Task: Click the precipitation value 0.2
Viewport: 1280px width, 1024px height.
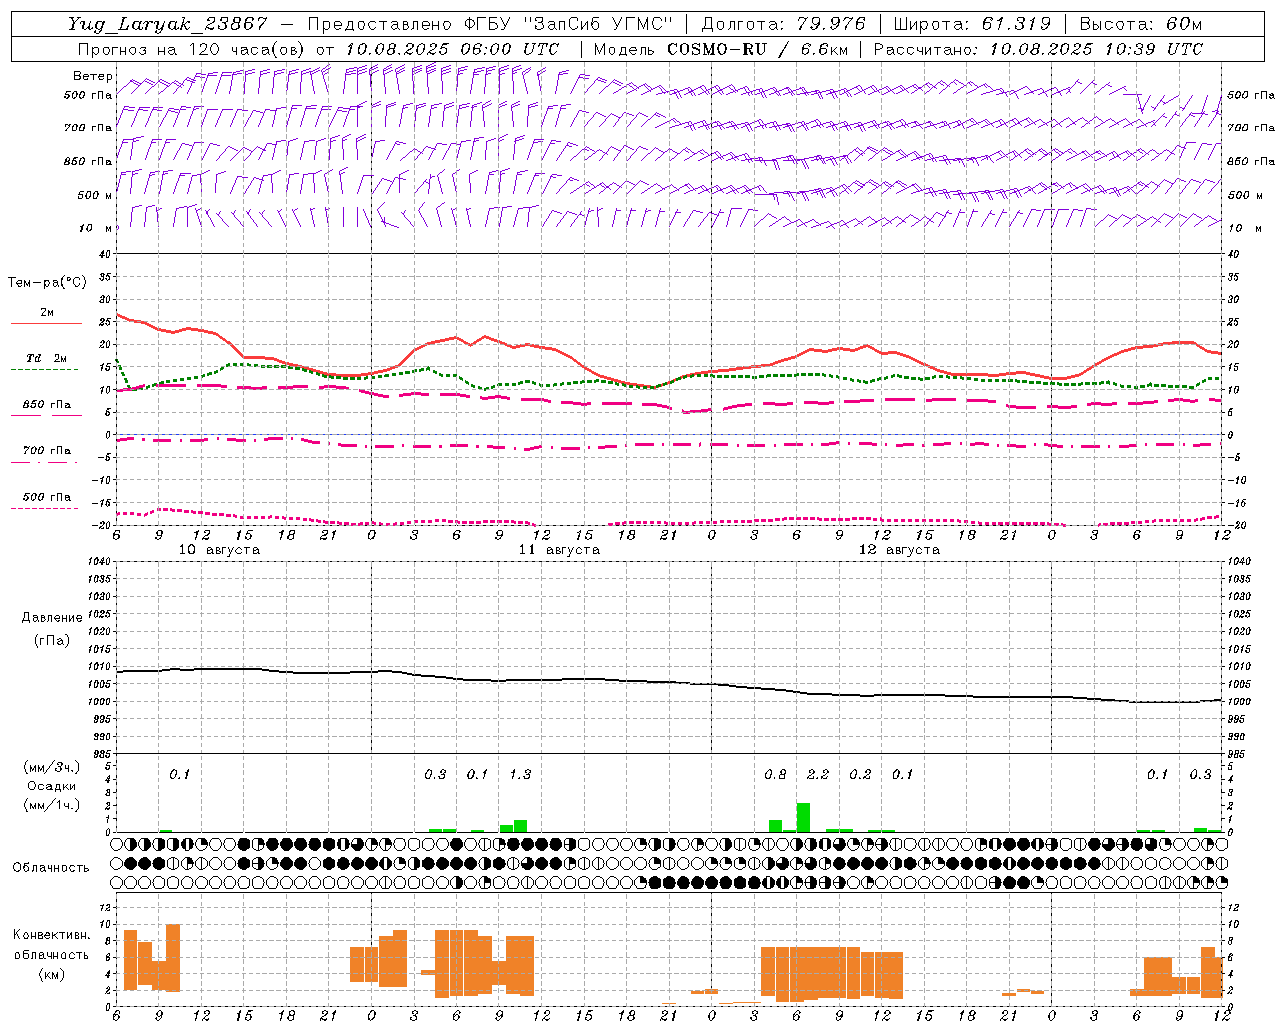Action: (x=860, y=775)
